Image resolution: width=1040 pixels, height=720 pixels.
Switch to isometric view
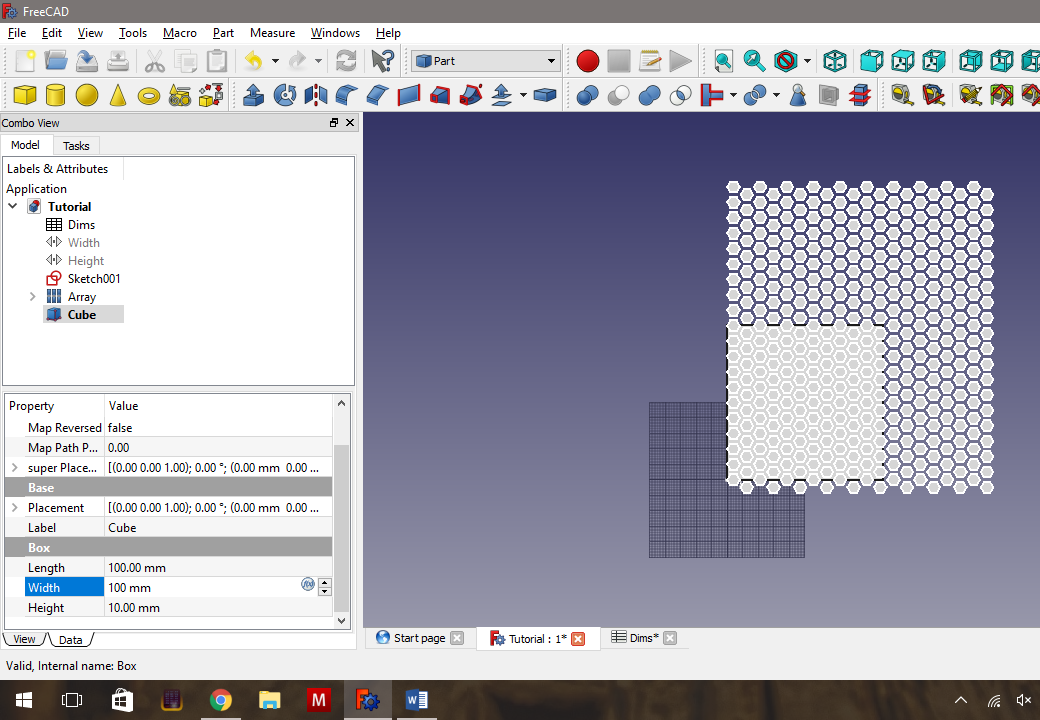[835, 60]
